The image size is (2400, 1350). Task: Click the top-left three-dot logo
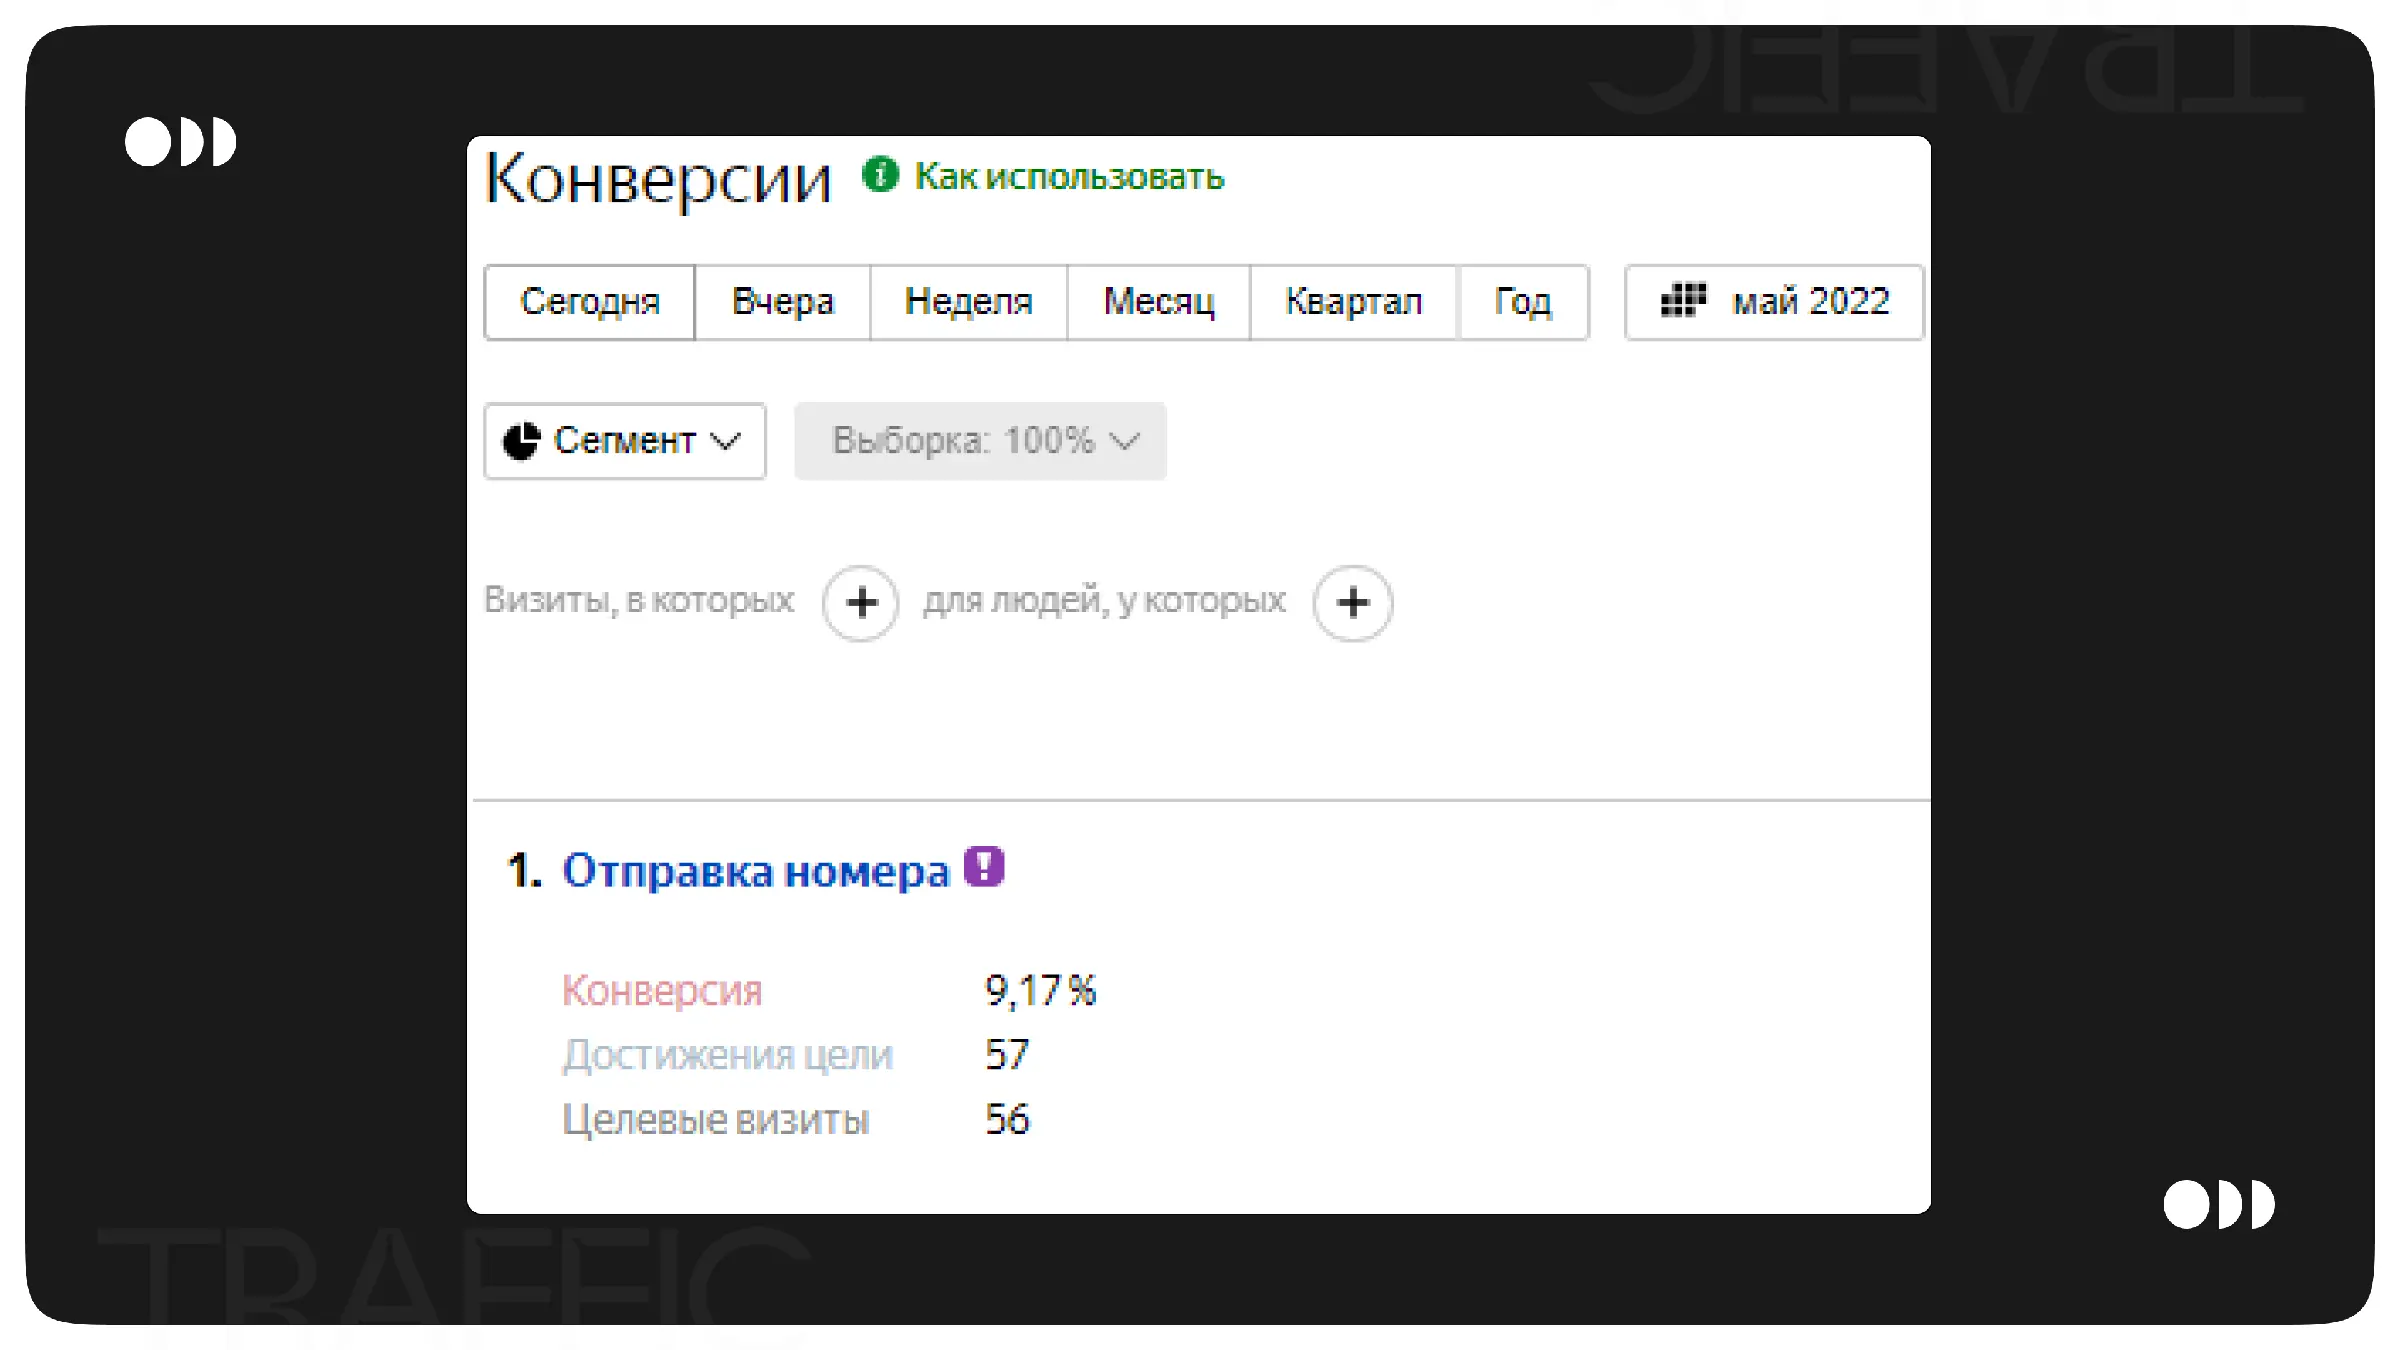point(180,142)
